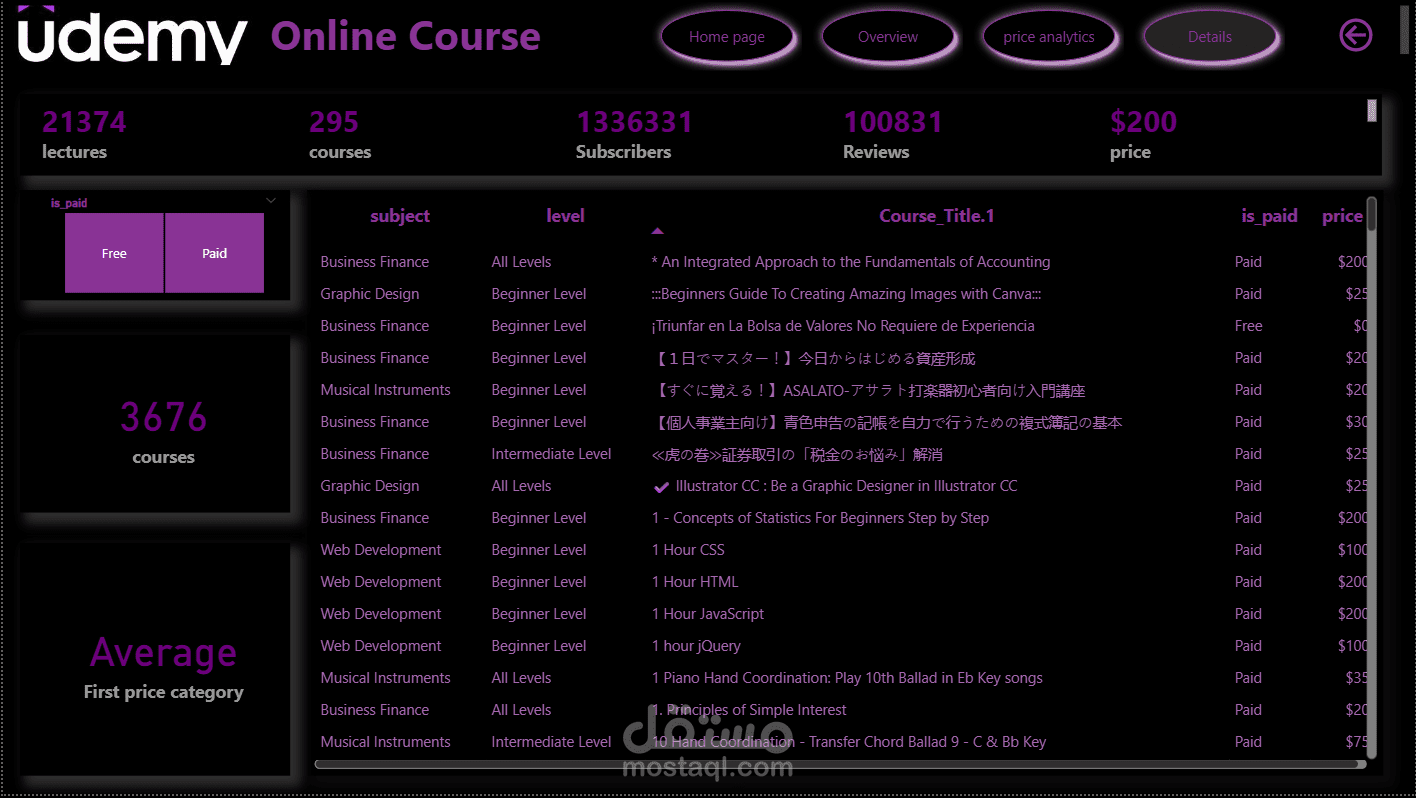Select the '1 Hour JavaScript' course
The height and width of the screenshot is (798, 1416).
[708, 614]
